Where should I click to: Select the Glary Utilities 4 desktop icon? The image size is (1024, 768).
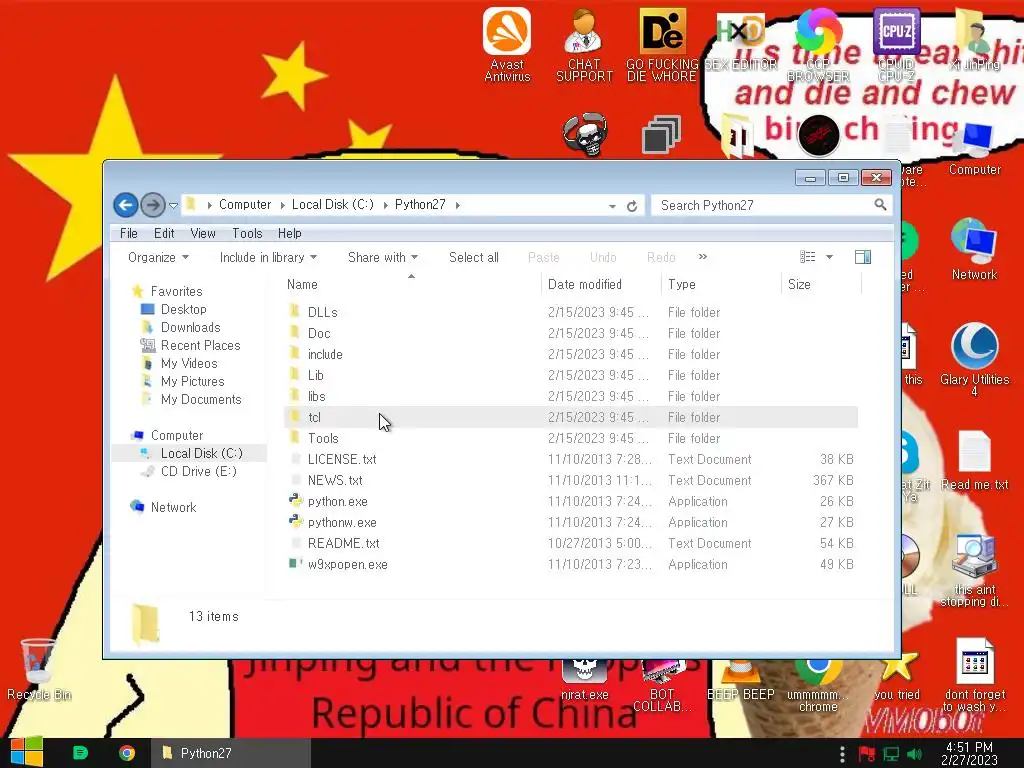tap(974, 358)
